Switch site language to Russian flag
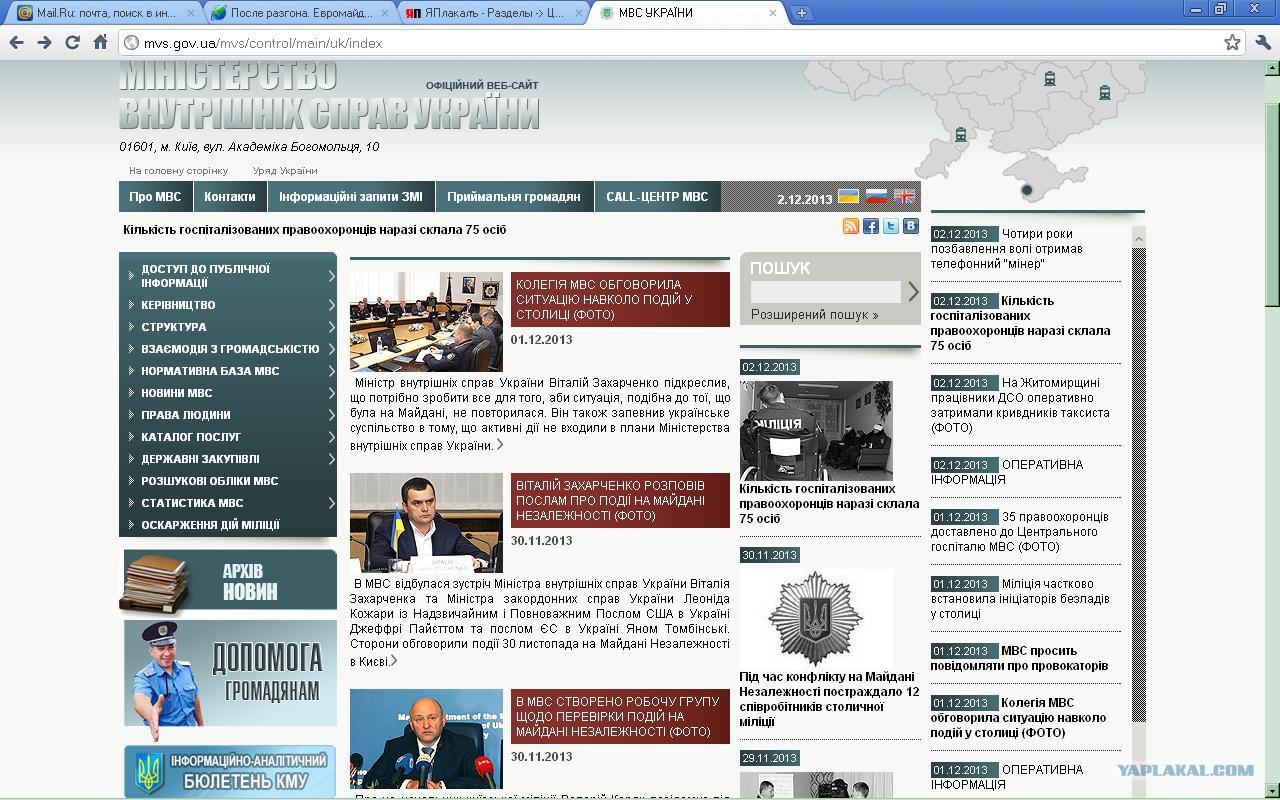The width and height of the screenshot is (1280, 800). coord(876,196)
